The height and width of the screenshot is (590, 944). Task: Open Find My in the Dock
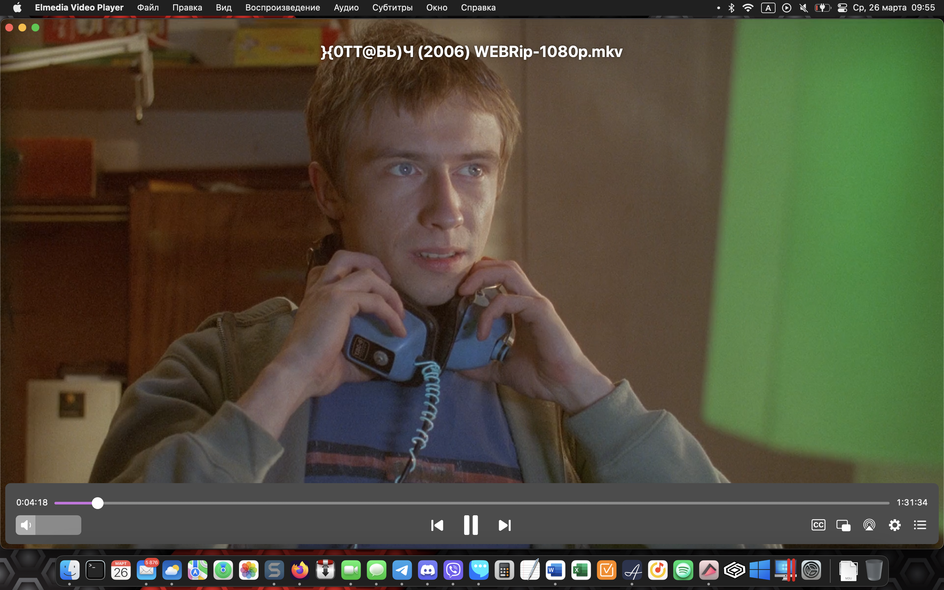pos(223,570)
